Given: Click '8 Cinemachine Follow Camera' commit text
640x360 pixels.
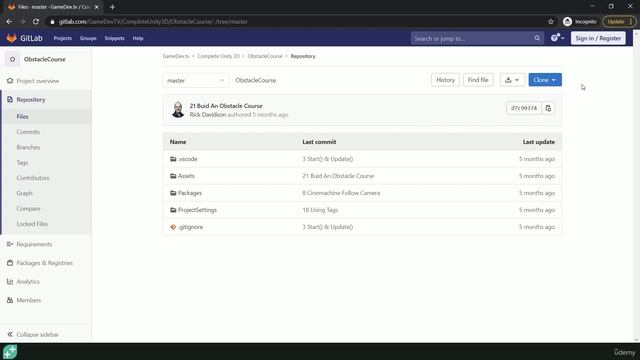Looking at the screenshot, I should tap(341, 193).
